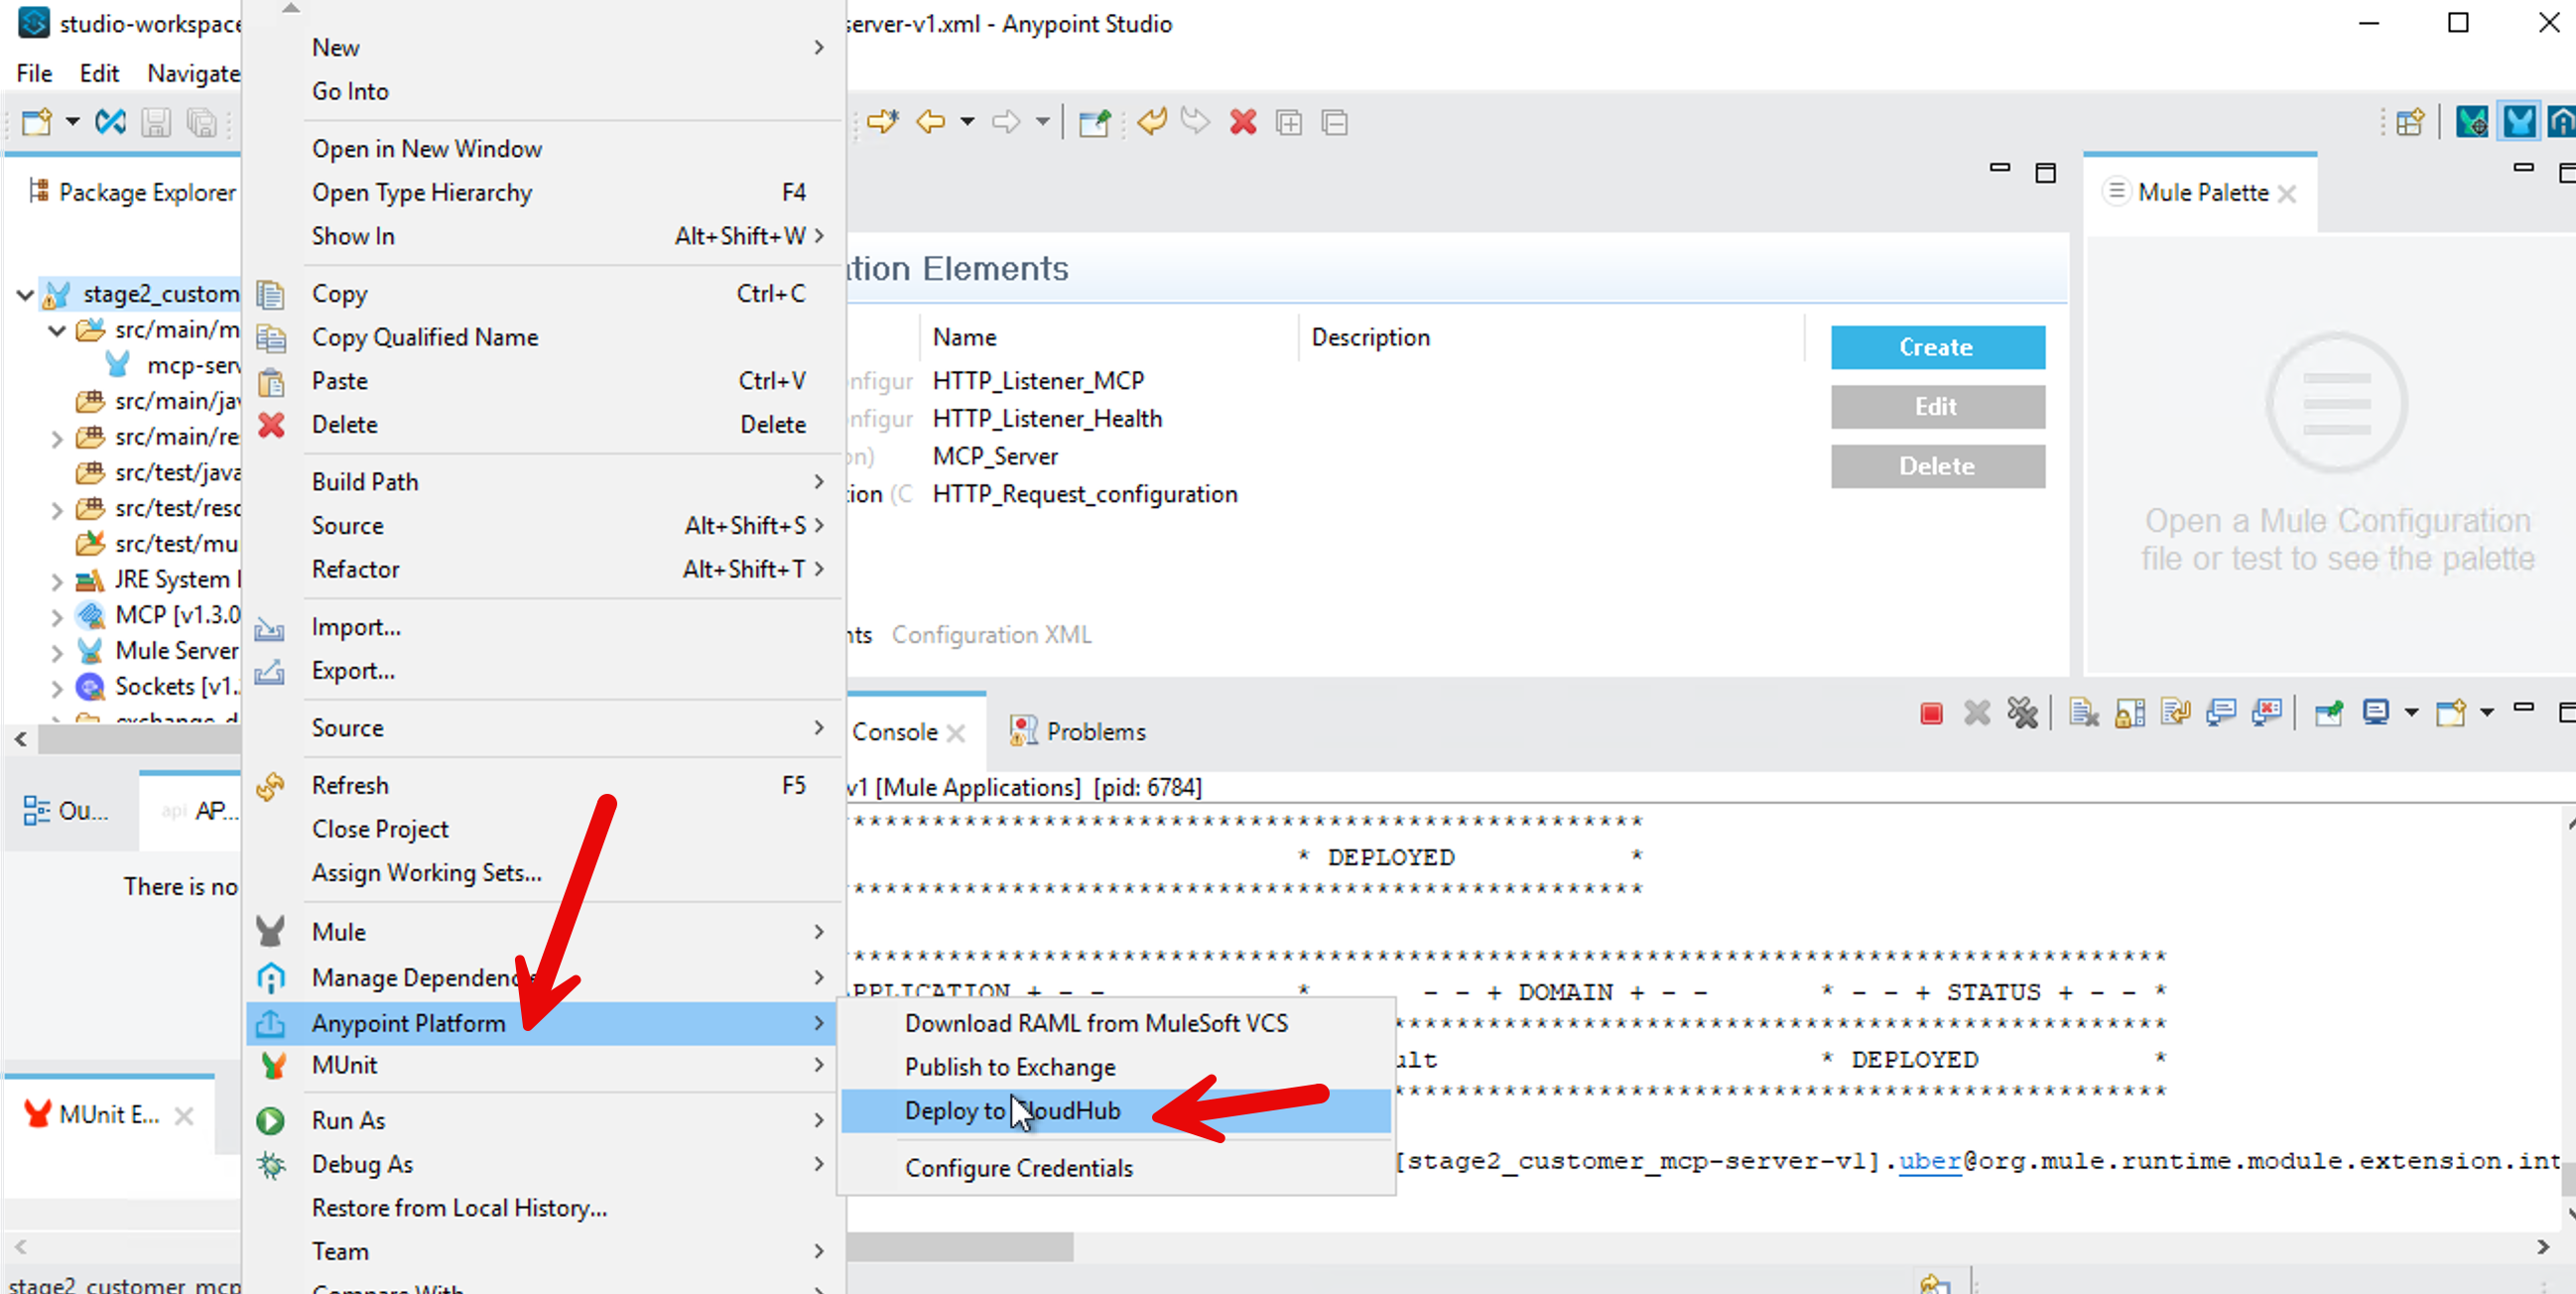Terminate the running Mule application in Console
The image size is (2576, 1294).
point(1931,712)
